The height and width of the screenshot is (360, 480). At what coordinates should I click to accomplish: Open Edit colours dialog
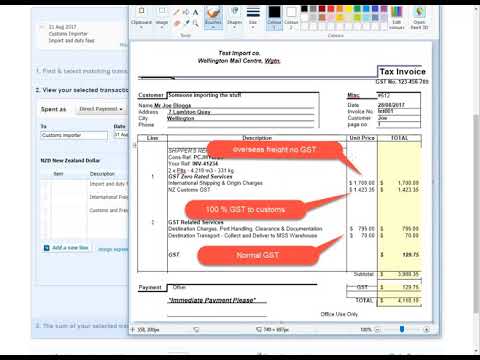tap(396, 18)
